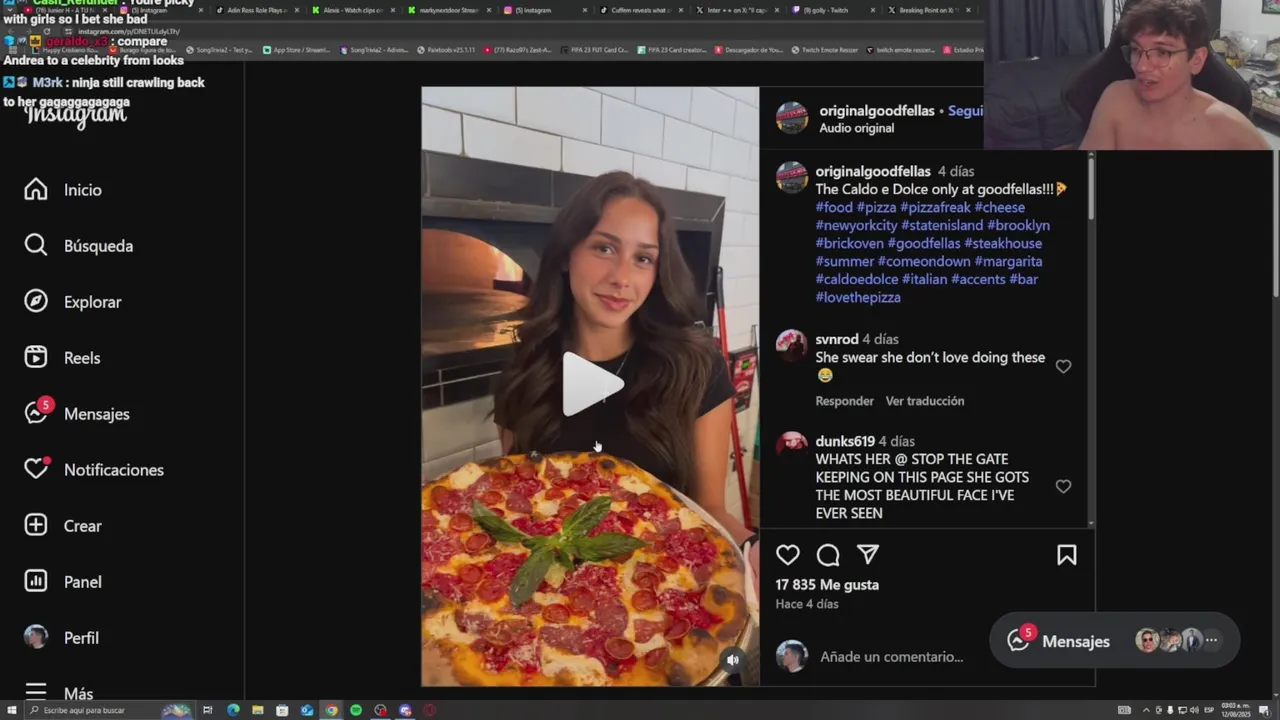Screen dimensions: 1280x720
Task: Toggle video sound with the speaker icon
Action: pyautogui.click(x=733, y=659)
